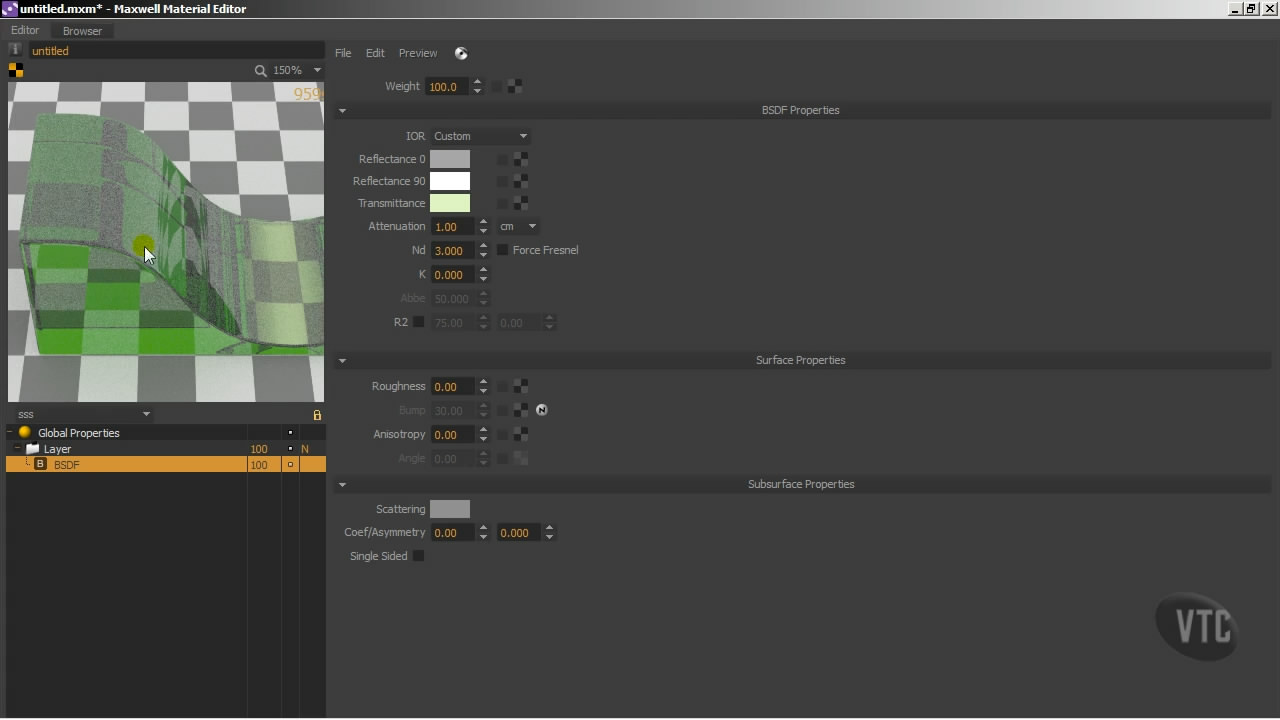1280x720 pixels.
Task: Collapse the Global Properties tree node
Action: [x=10, y=433]
